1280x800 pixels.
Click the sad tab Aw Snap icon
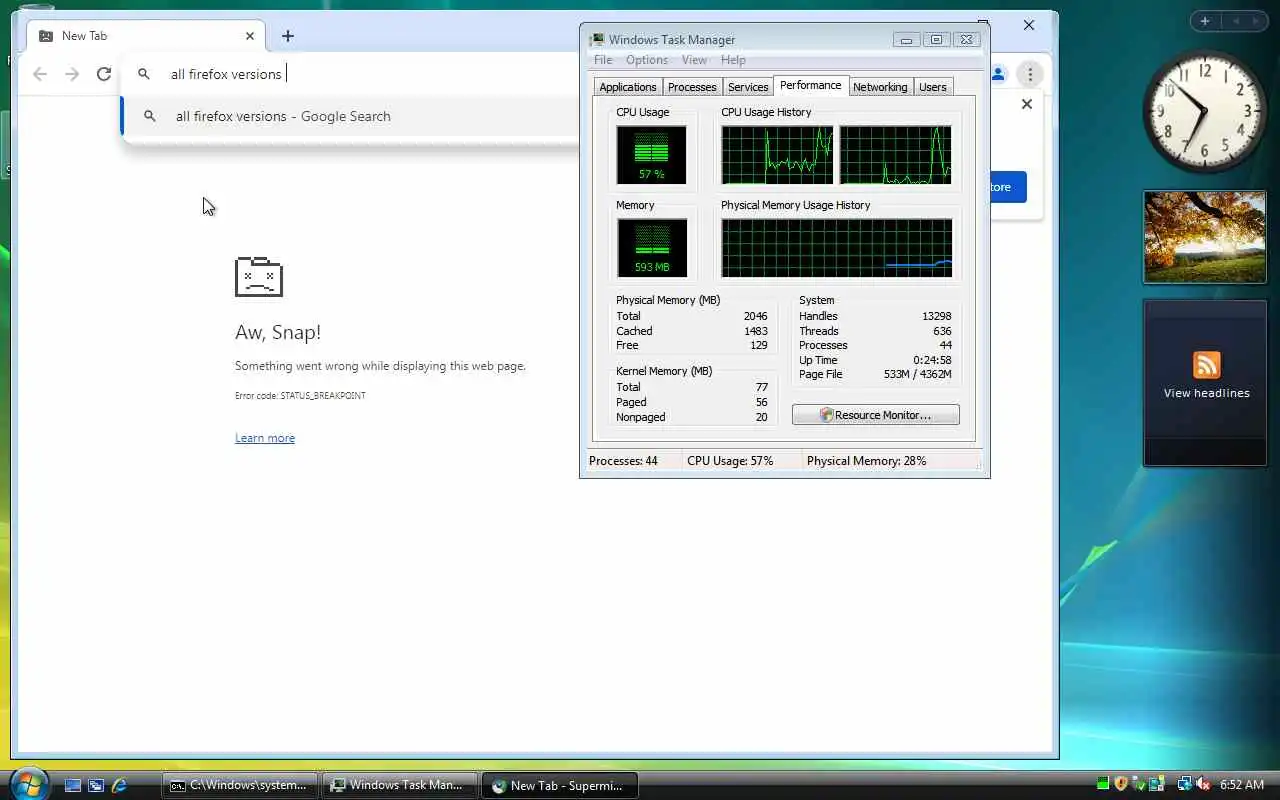click(x=259, y=277)
